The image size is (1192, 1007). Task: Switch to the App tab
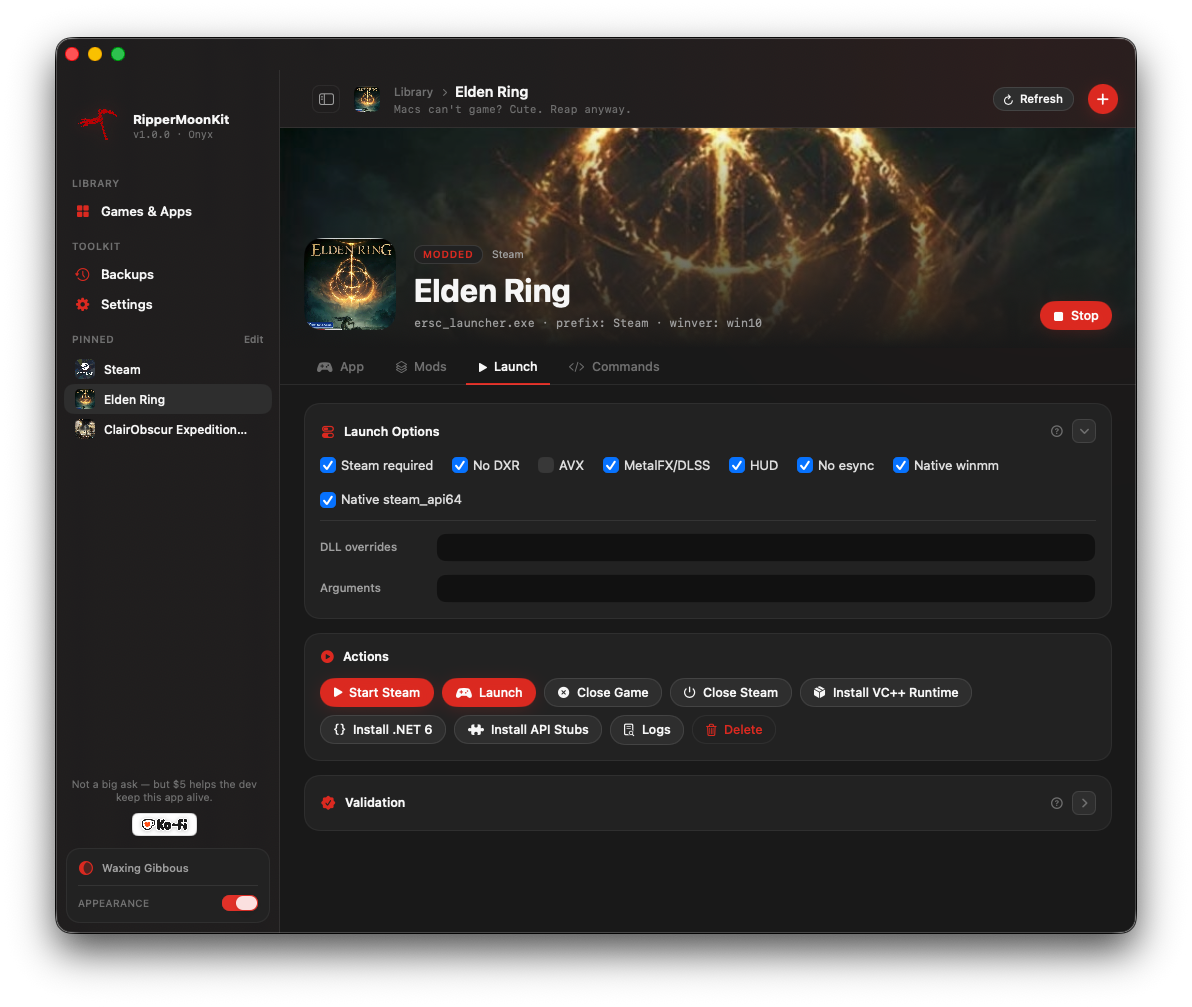341,367
